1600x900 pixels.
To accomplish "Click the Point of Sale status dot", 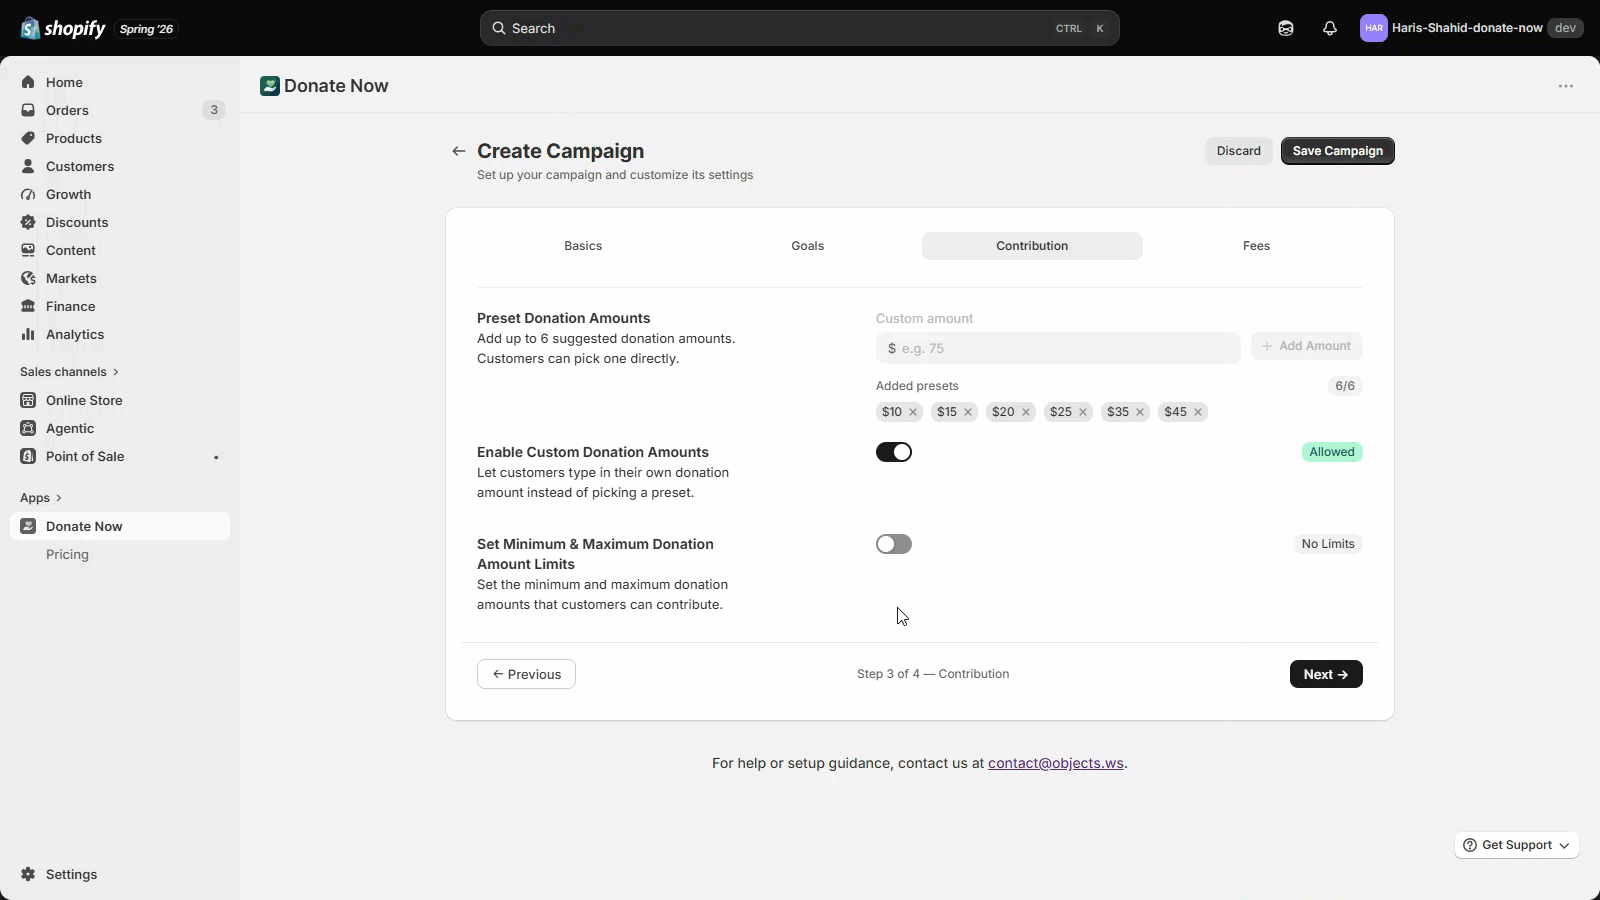I will tap(216, 457).
